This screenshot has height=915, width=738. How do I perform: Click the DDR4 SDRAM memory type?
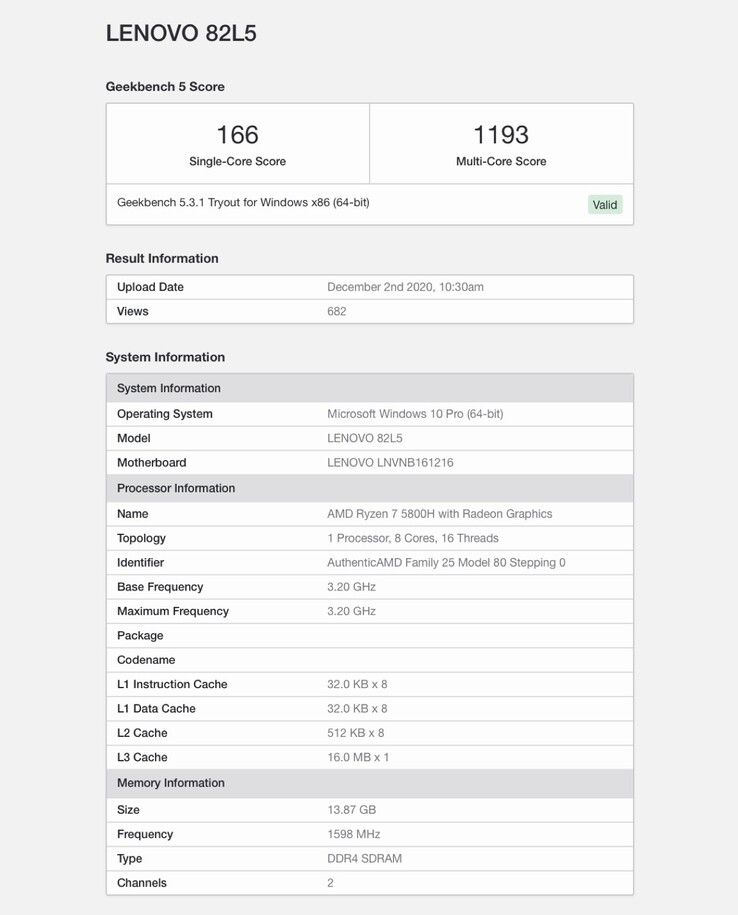[364, 859]
